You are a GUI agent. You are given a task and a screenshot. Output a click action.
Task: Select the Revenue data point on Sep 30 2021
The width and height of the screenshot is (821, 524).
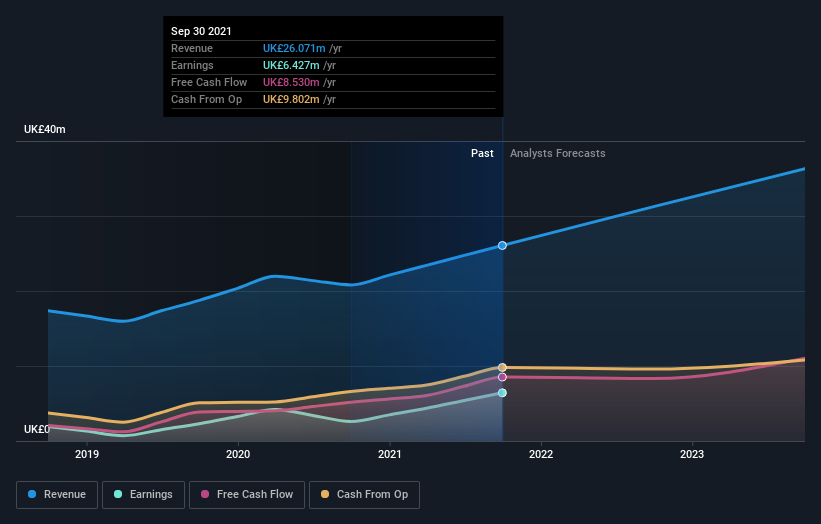[x=502, y=246]
